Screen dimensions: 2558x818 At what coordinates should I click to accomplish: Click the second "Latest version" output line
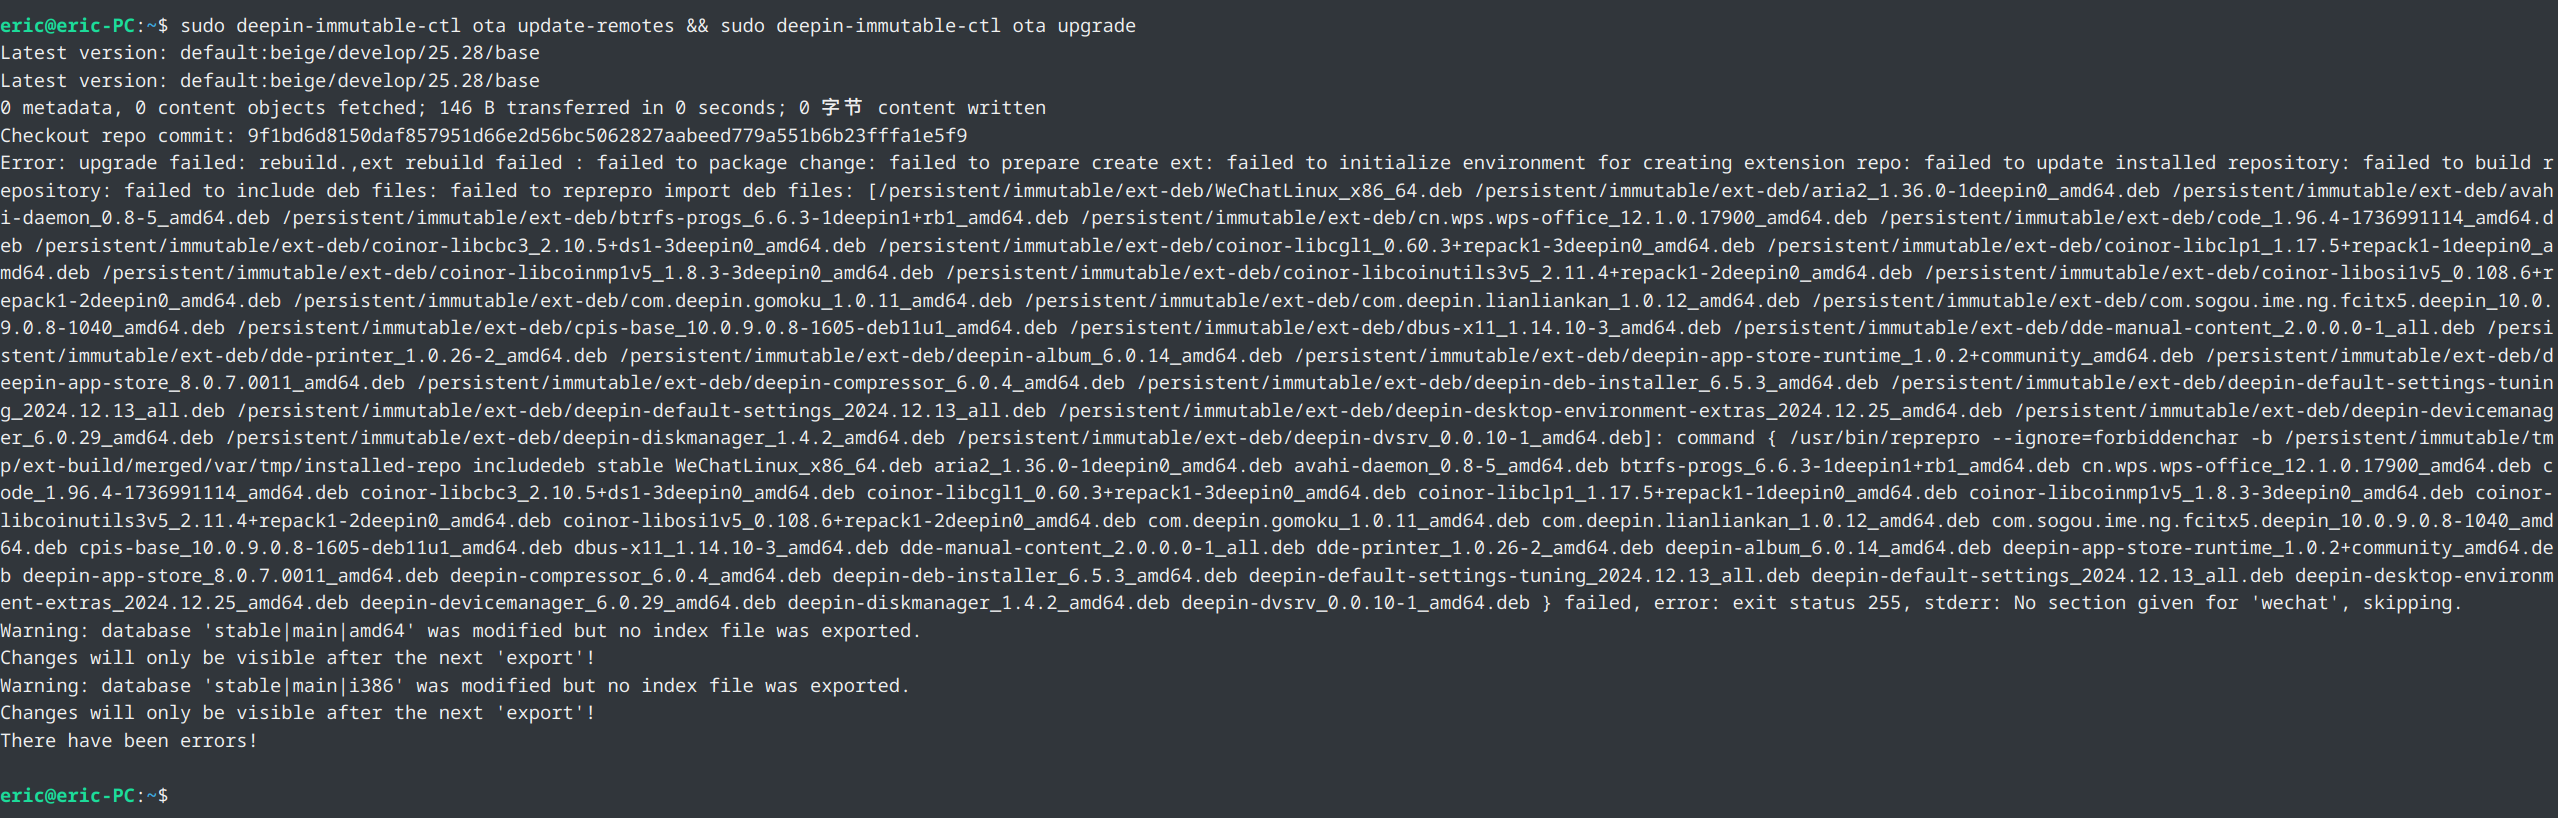270,81
